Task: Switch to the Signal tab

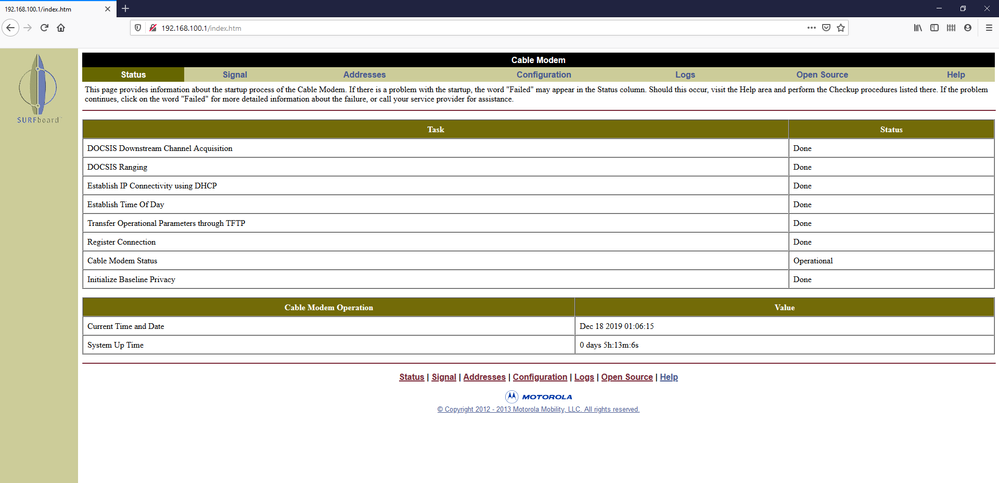Action: (x=234, y=75)
